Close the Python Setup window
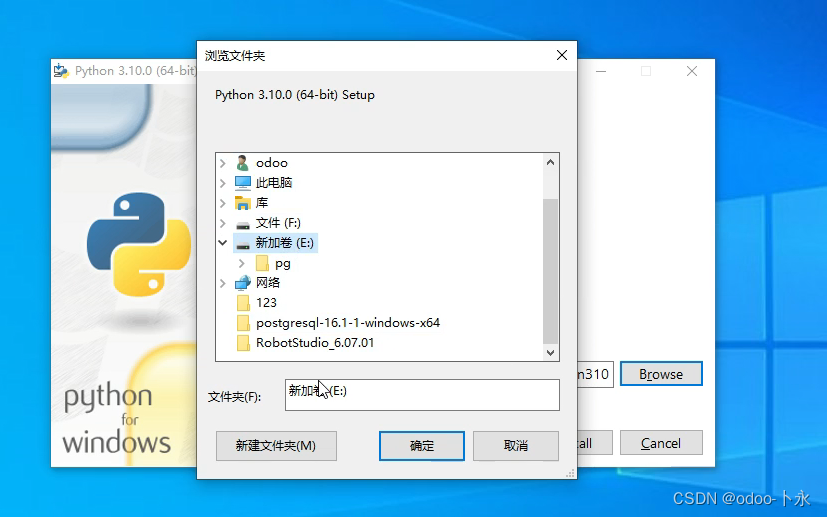 [x=692, y=71]
